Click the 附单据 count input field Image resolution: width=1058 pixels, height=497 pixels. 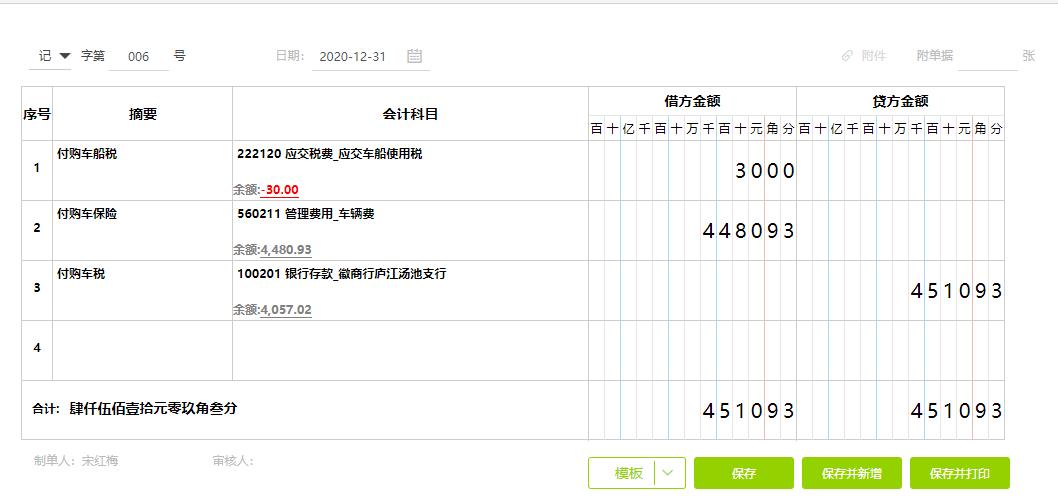tap(986, 57)
